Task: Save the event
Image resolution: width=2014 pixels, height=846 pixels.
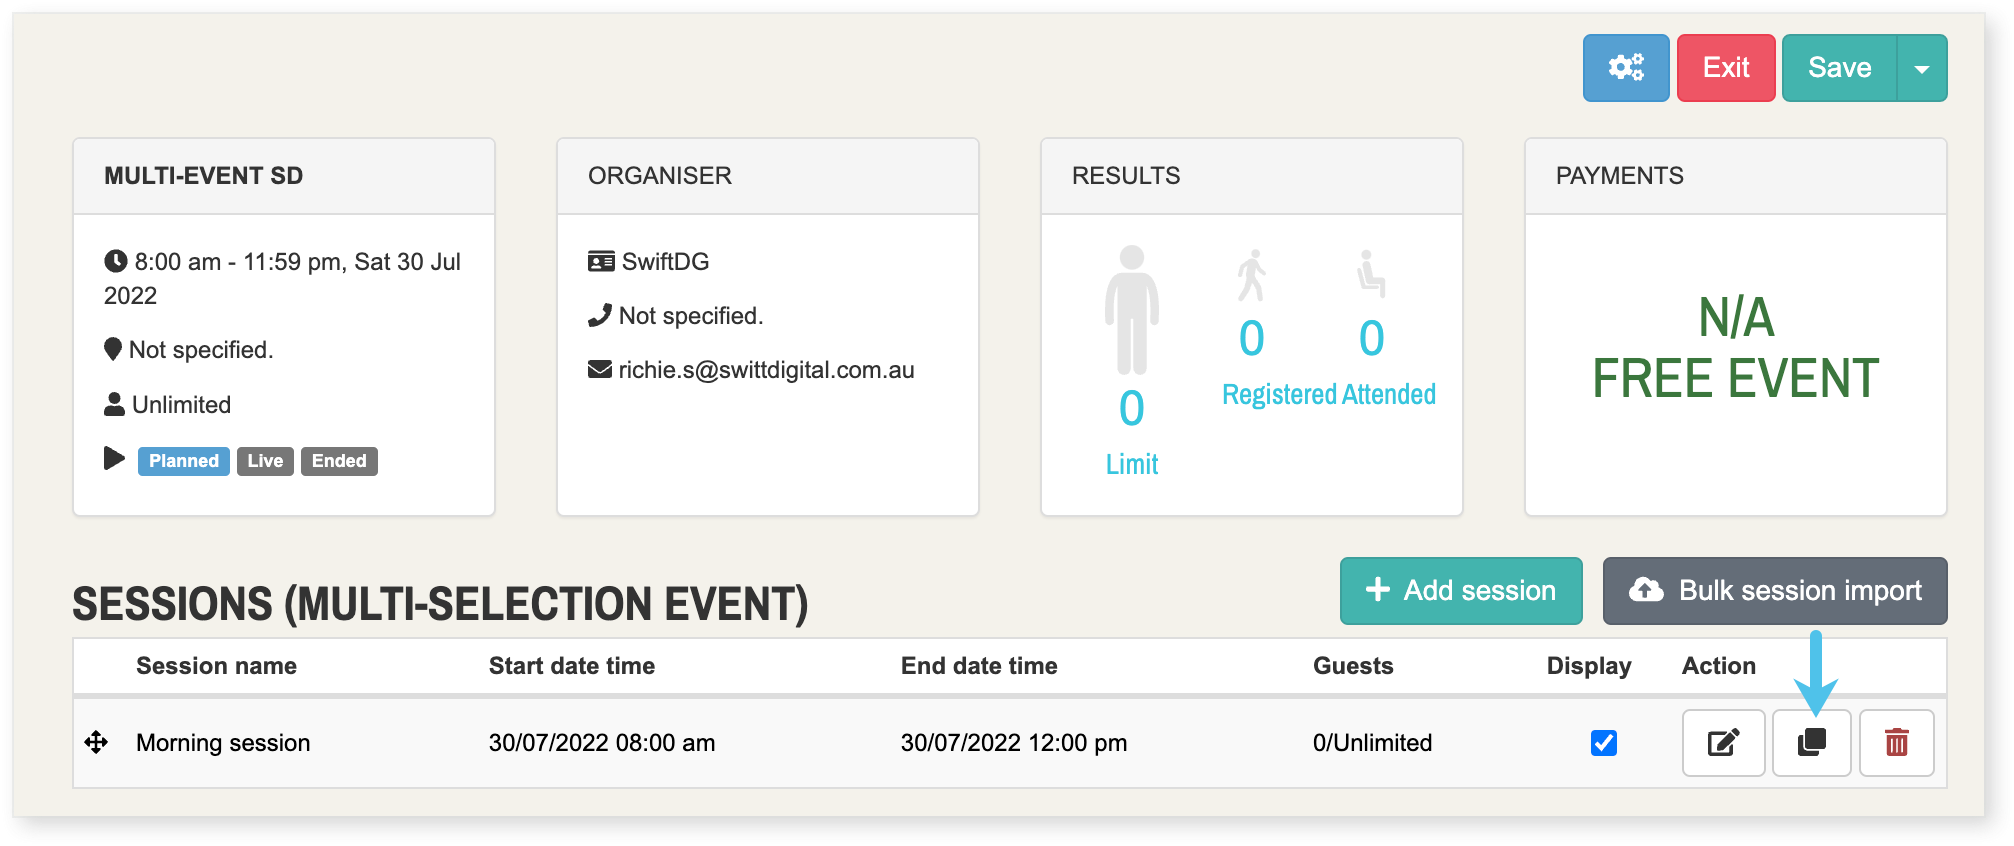Action: pos(1839,68)
